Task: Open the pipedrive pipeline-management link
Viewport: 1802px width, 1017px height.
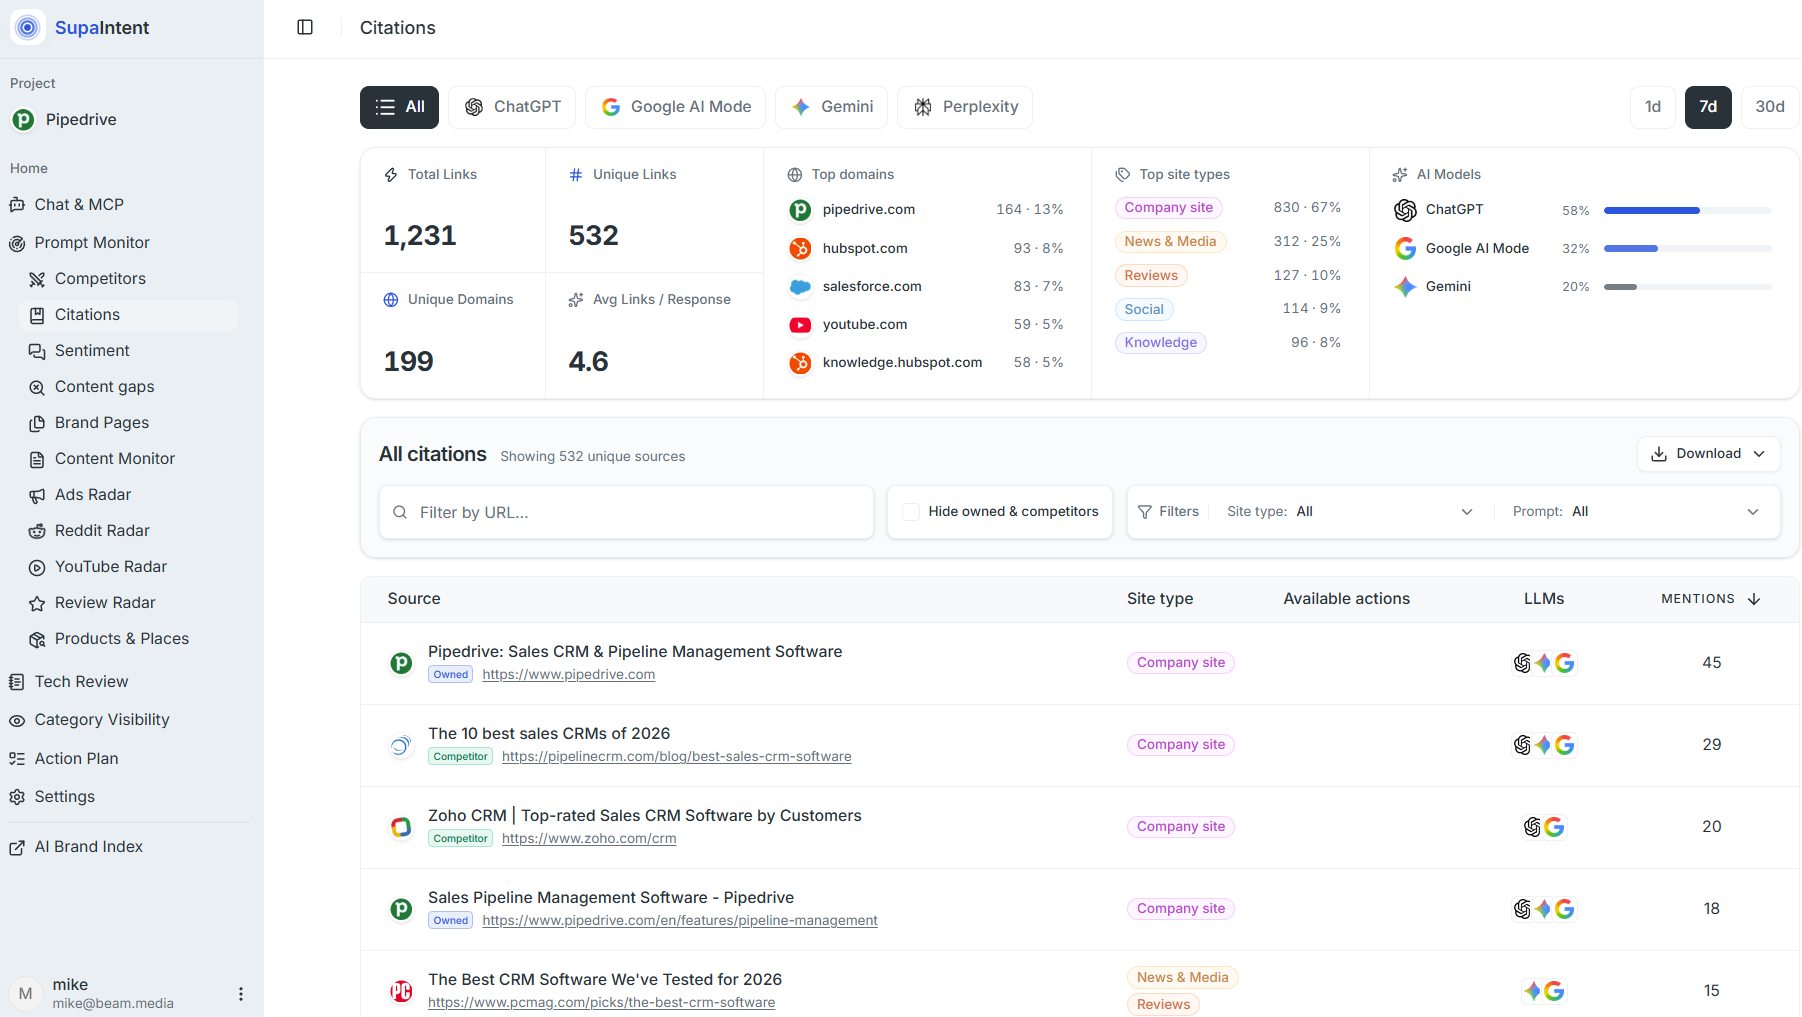Action: 680,921
